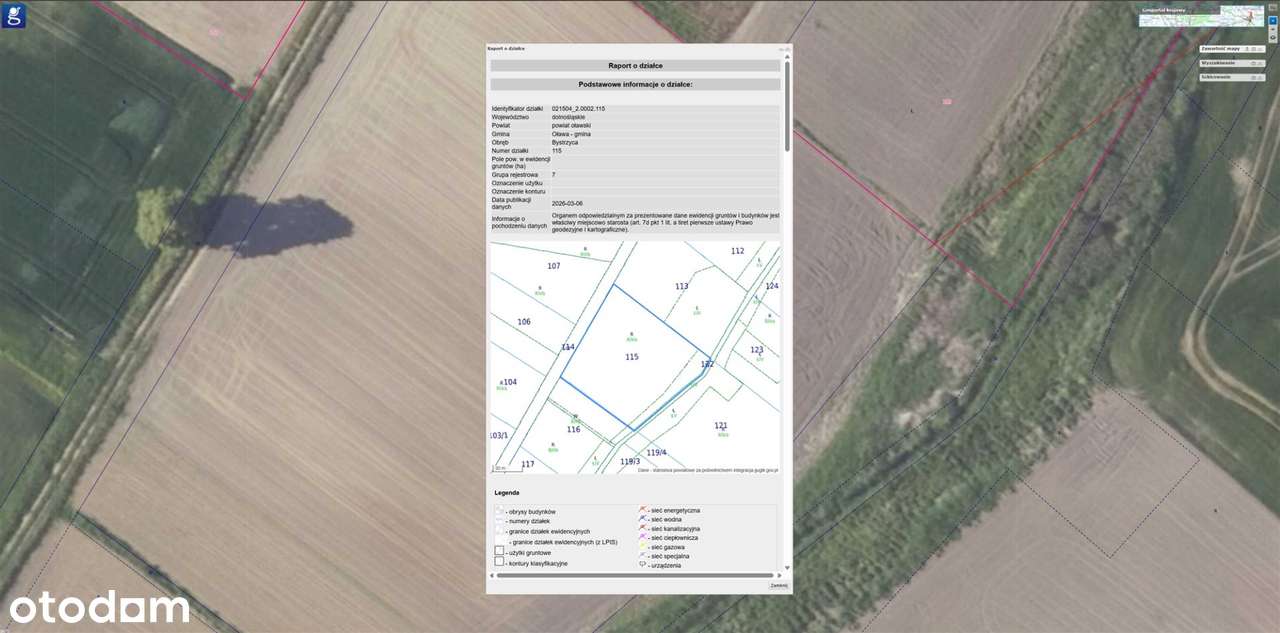This screenshot has height=633, width=1280.
Task: Click the rightmost icon on Szkicowanie panel
Action: click(x=1260, y=77)
